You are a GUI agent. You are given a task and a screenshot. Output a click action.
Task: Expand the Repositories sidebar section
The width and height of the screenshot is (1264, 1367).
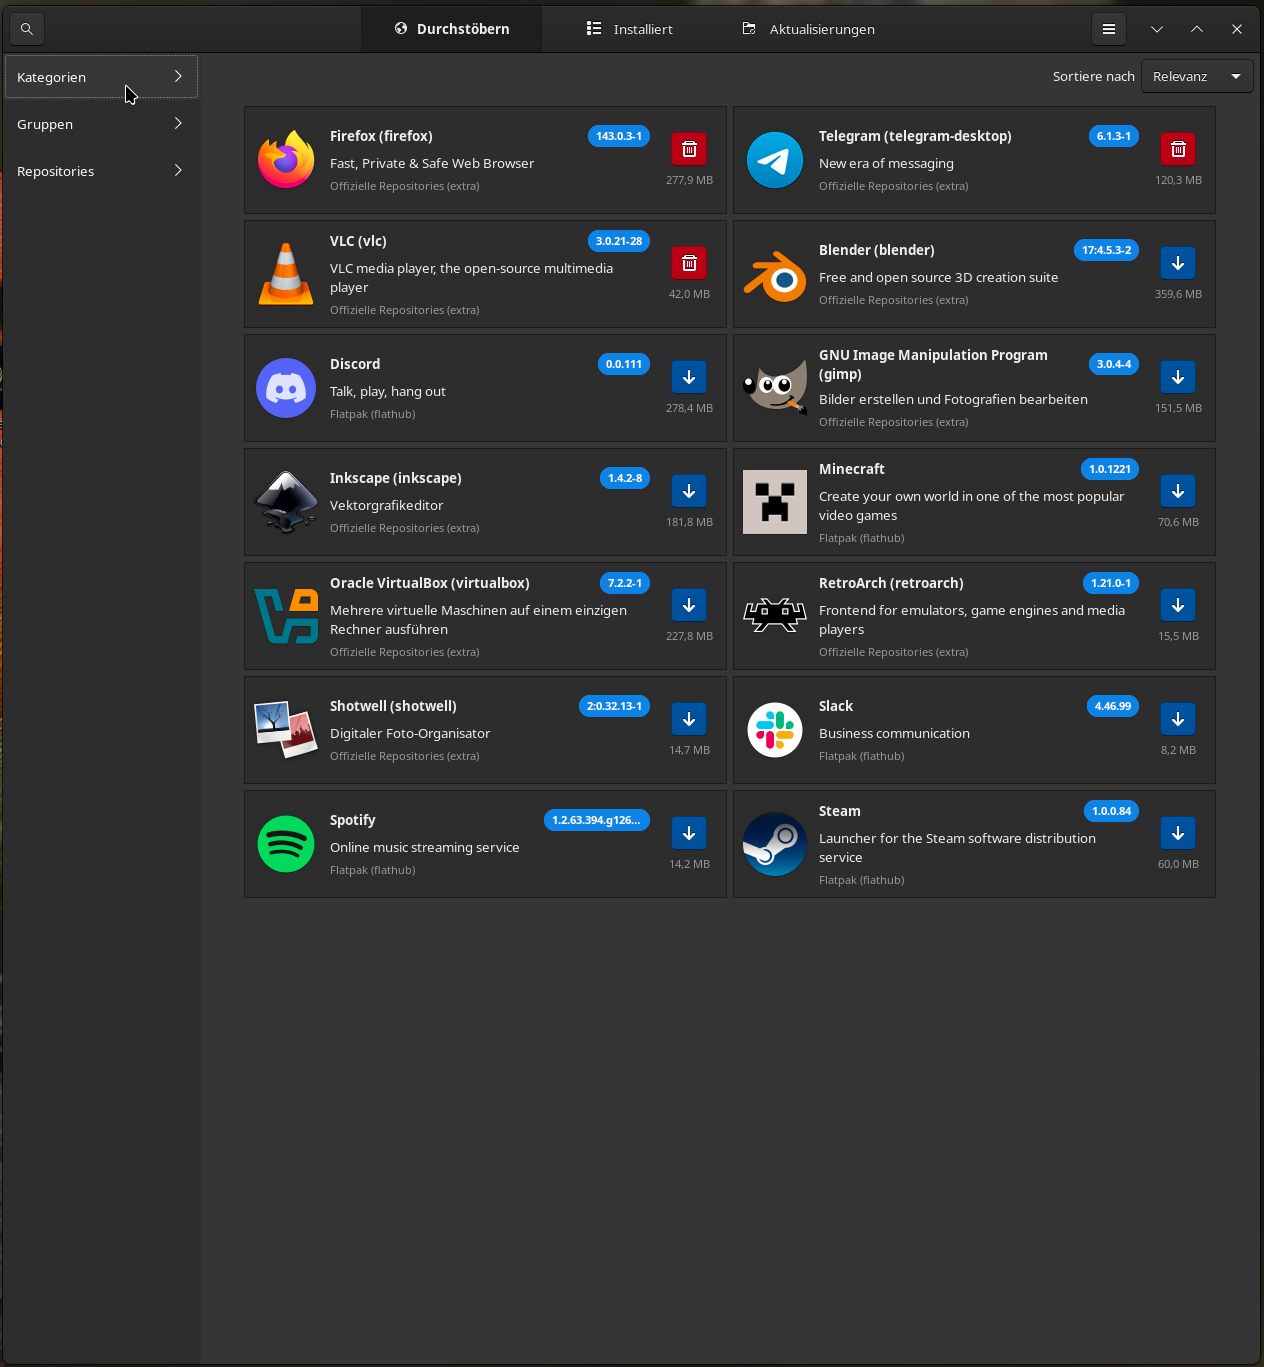click(x=101, y=171)
